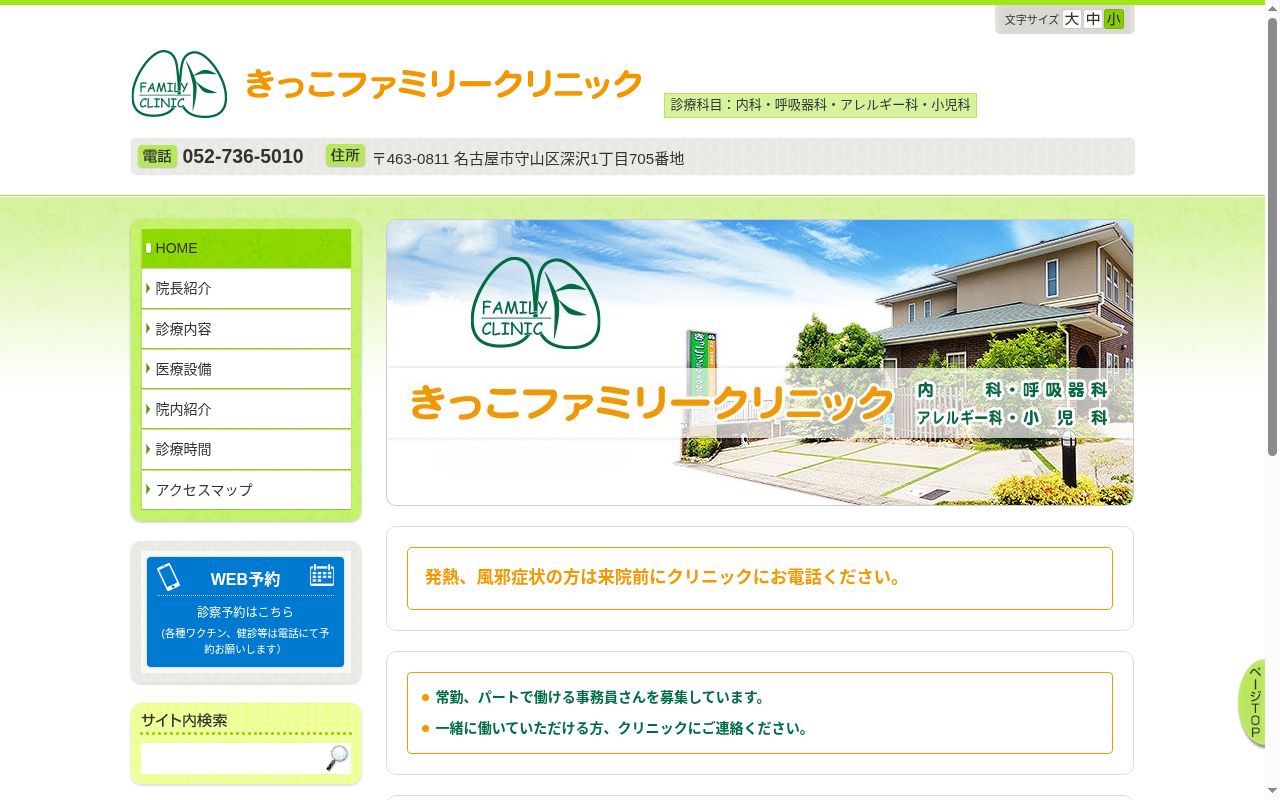
Task: Click the calendar icon in WEB予約 banner
Action: pos(321,575)
